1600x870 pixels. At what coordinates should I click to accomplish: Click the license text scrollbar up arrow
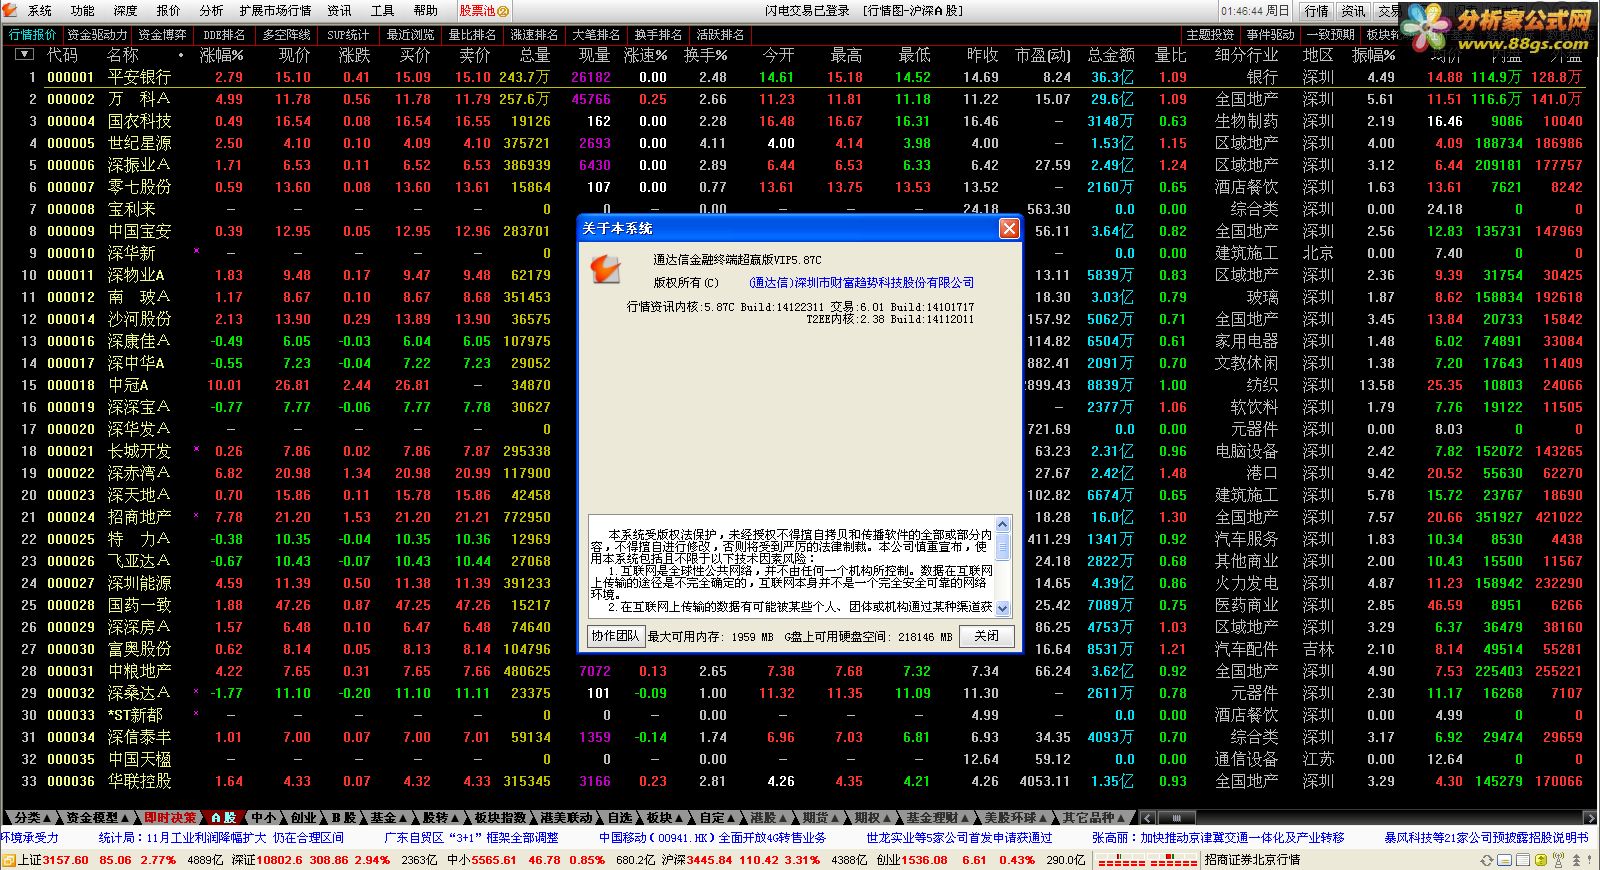coord(1004,525)
